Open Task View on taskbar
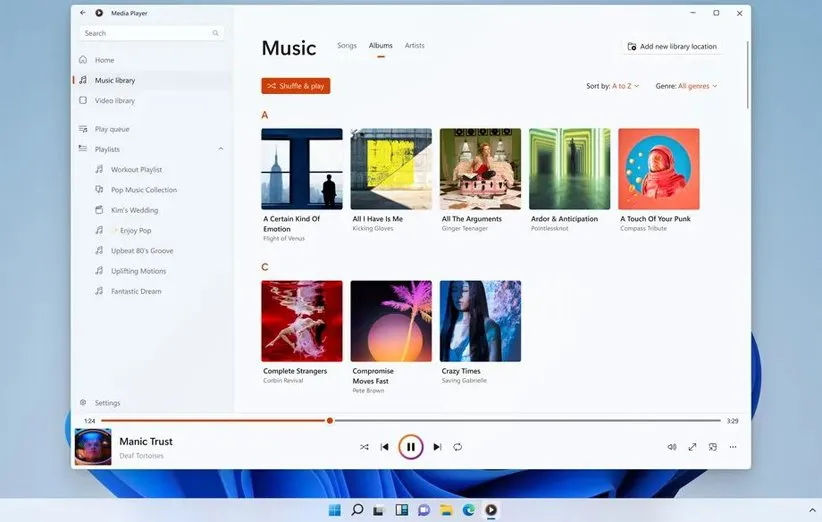The width and height of the screenshot is (822, 522). point(379,510)
